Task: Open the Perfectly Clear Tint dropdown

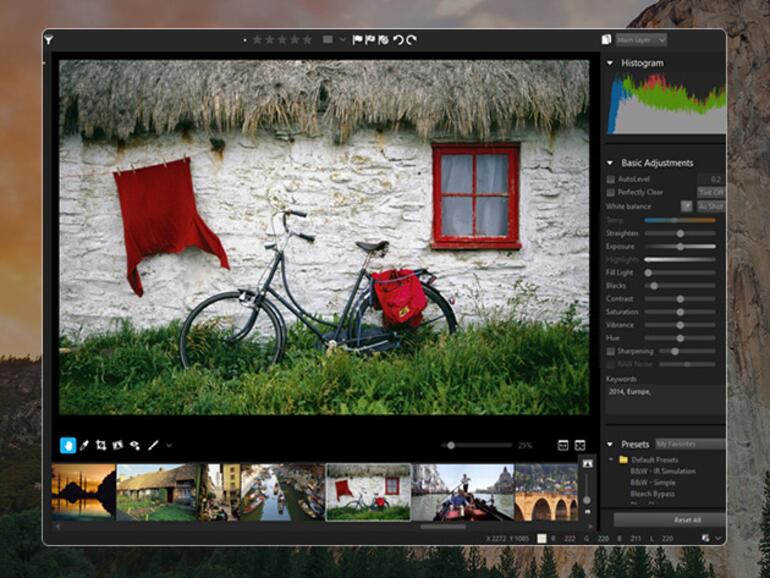Action: pos(711,193)
